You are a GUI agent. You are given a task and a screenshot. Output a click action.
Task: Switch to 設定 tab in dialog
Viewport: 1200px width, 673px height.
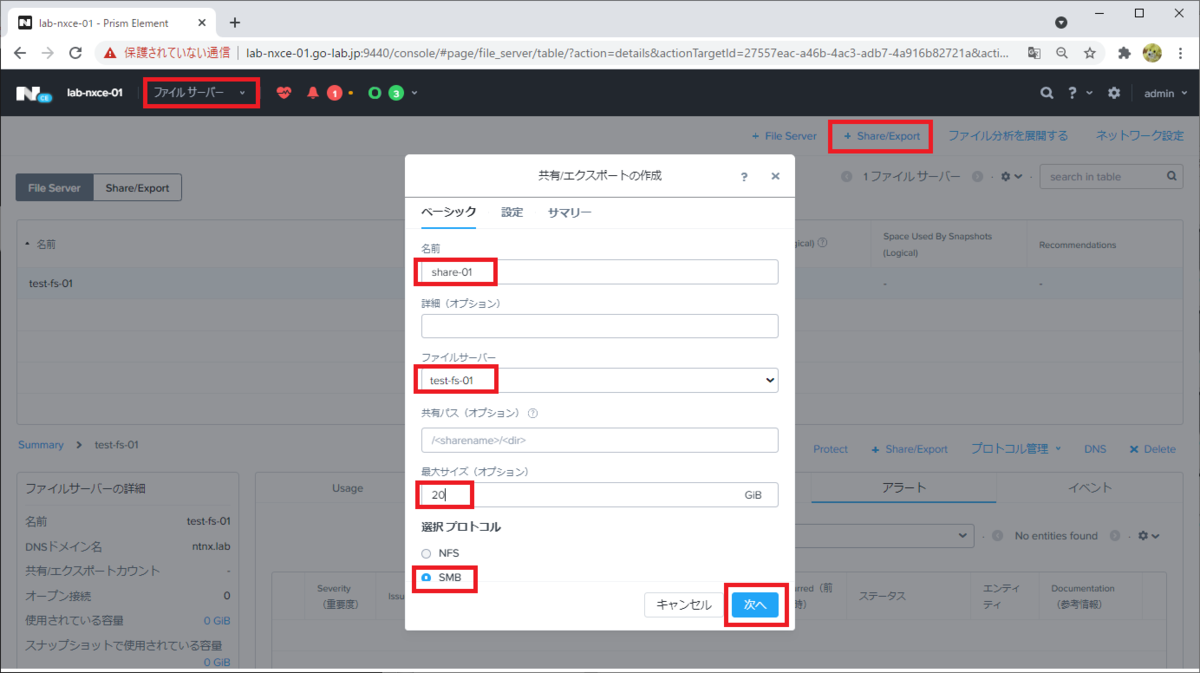[512, 212]
